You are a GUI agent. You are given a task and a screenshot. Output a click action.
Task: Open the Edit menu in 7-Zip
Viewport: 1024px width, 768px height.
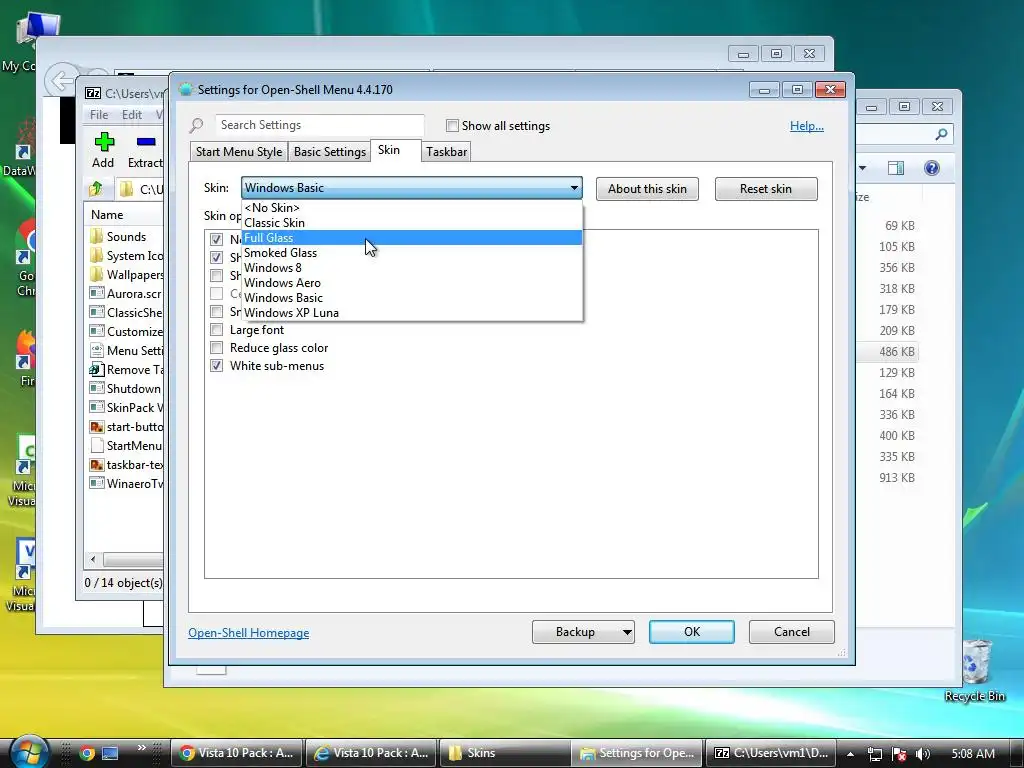pos(132,114)
